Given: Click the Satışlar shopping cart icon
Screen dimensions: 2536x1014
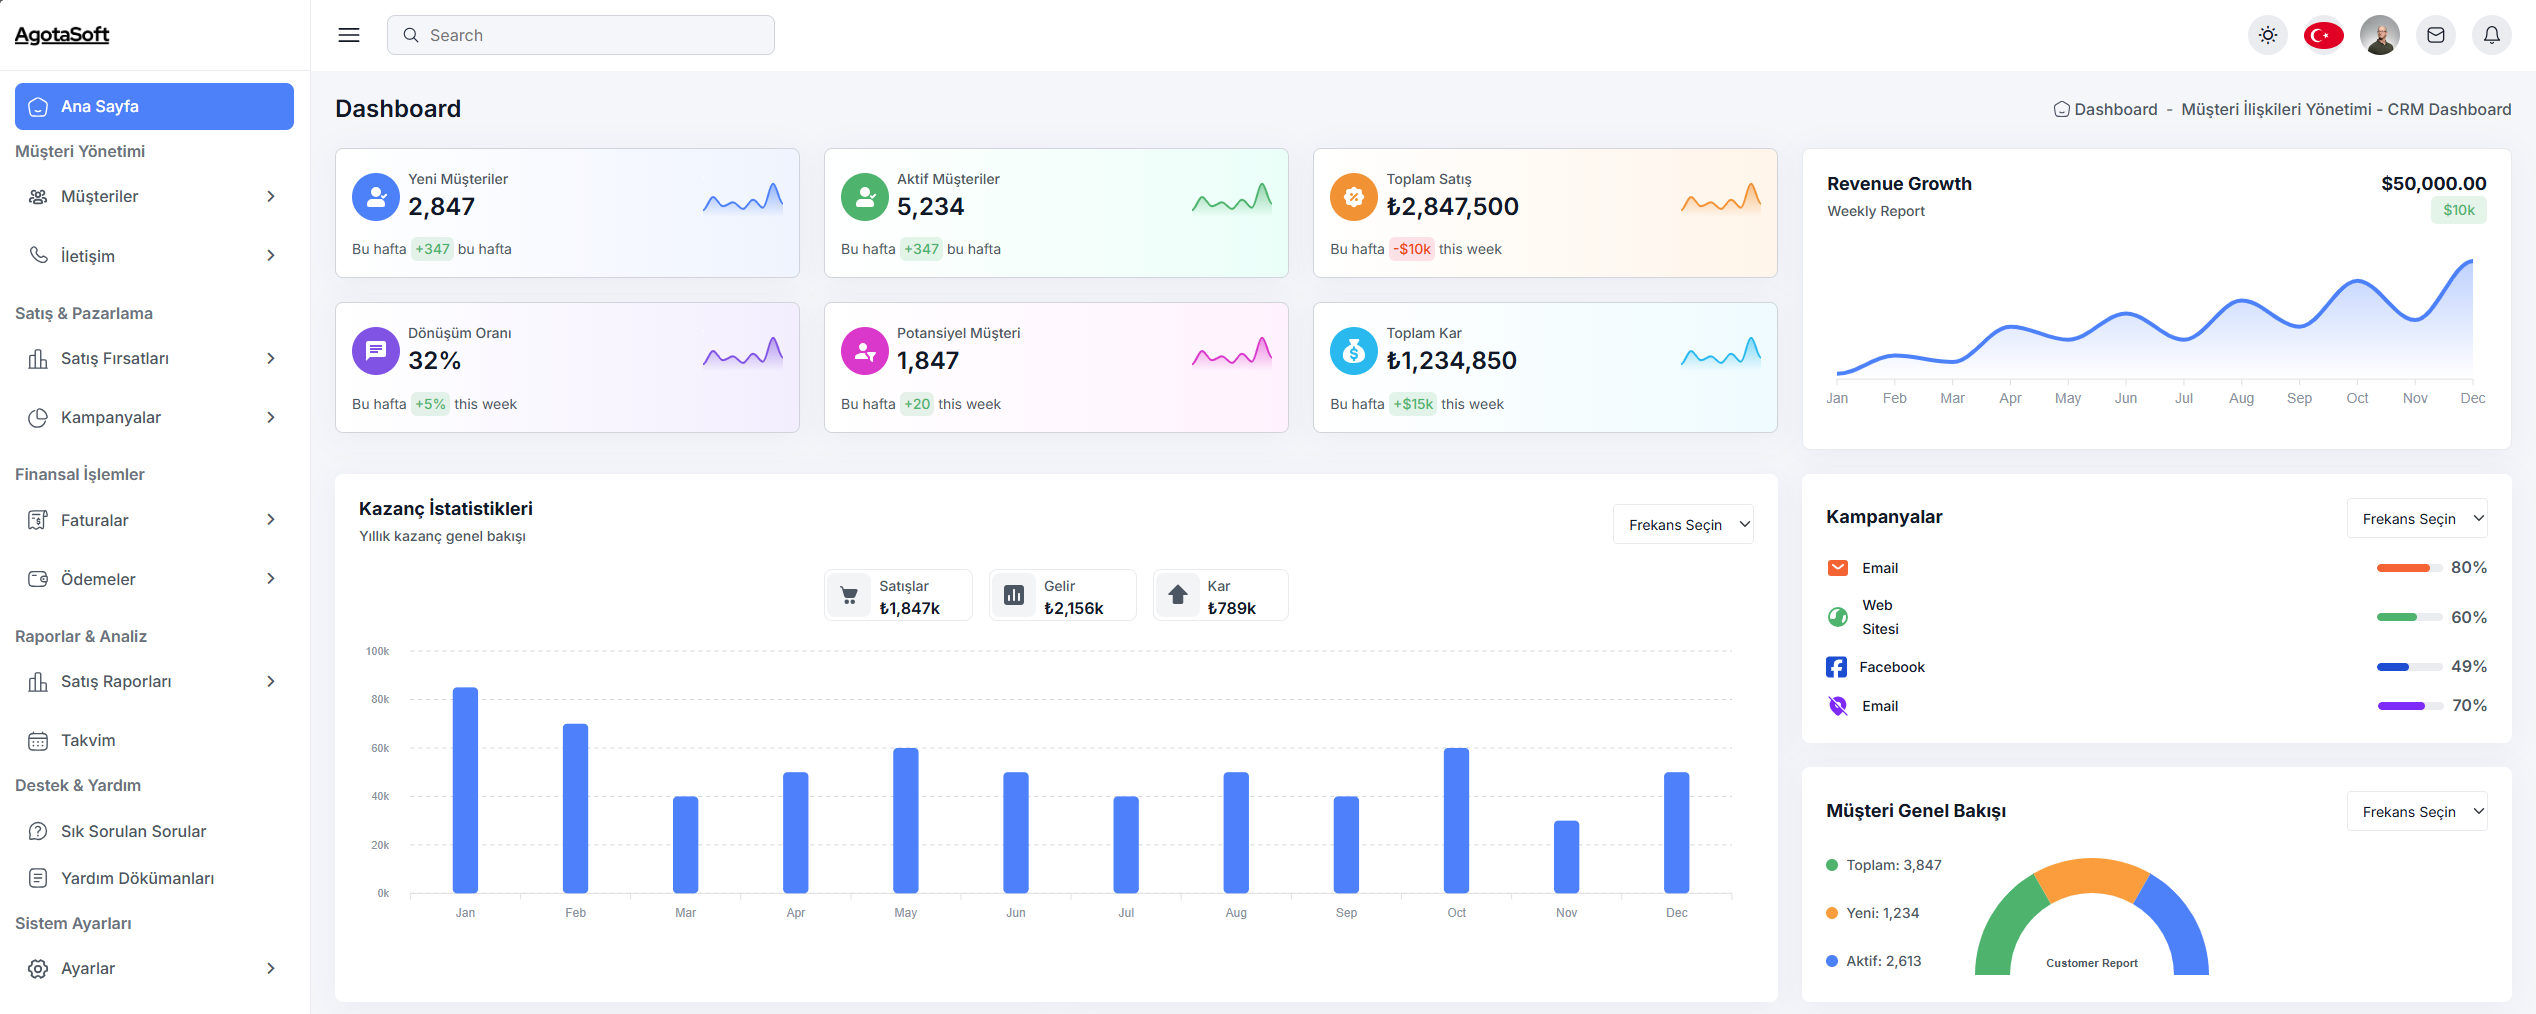Looking at the screenshot, I should pos(849,596).
